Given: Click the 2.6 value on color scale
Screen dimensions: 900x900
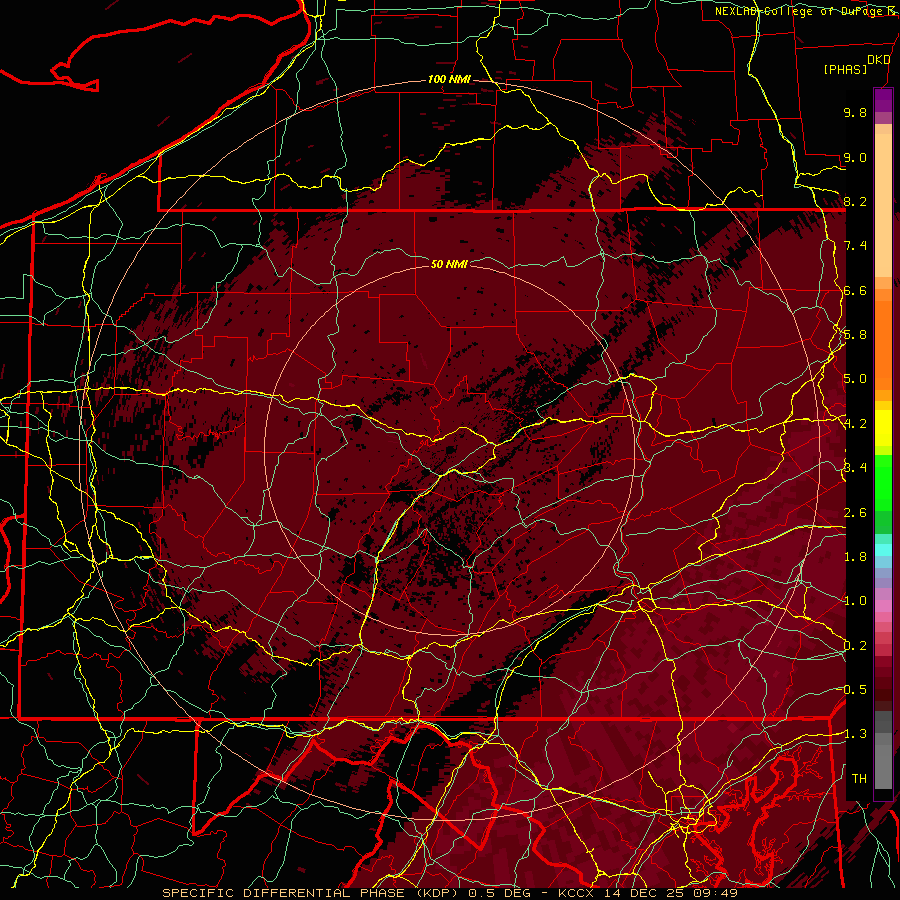Looking at the screenshot, I should 855,513.
